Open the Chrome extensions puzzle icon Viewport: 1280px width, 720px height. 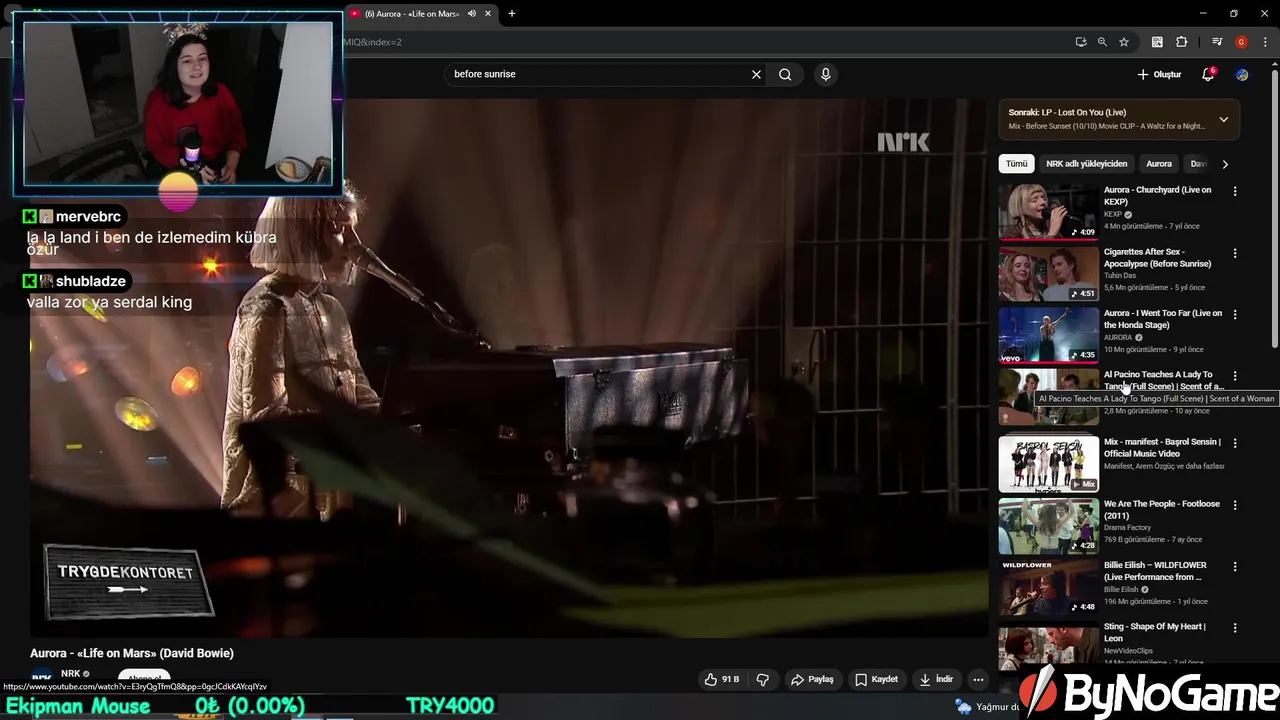(x=1182, y=42)
